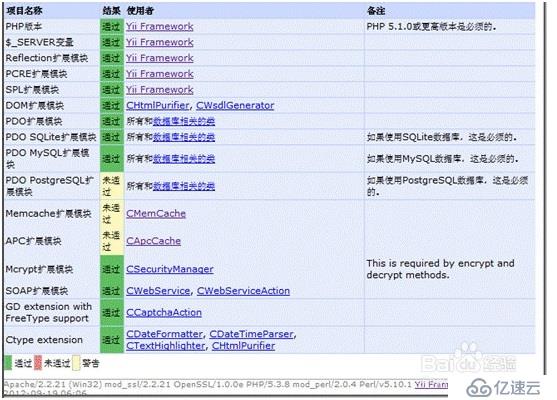Open Yii Framework link in $_SERVER变量 row
The width and height of the screenshot is (557, 400).
pos(159,42)
